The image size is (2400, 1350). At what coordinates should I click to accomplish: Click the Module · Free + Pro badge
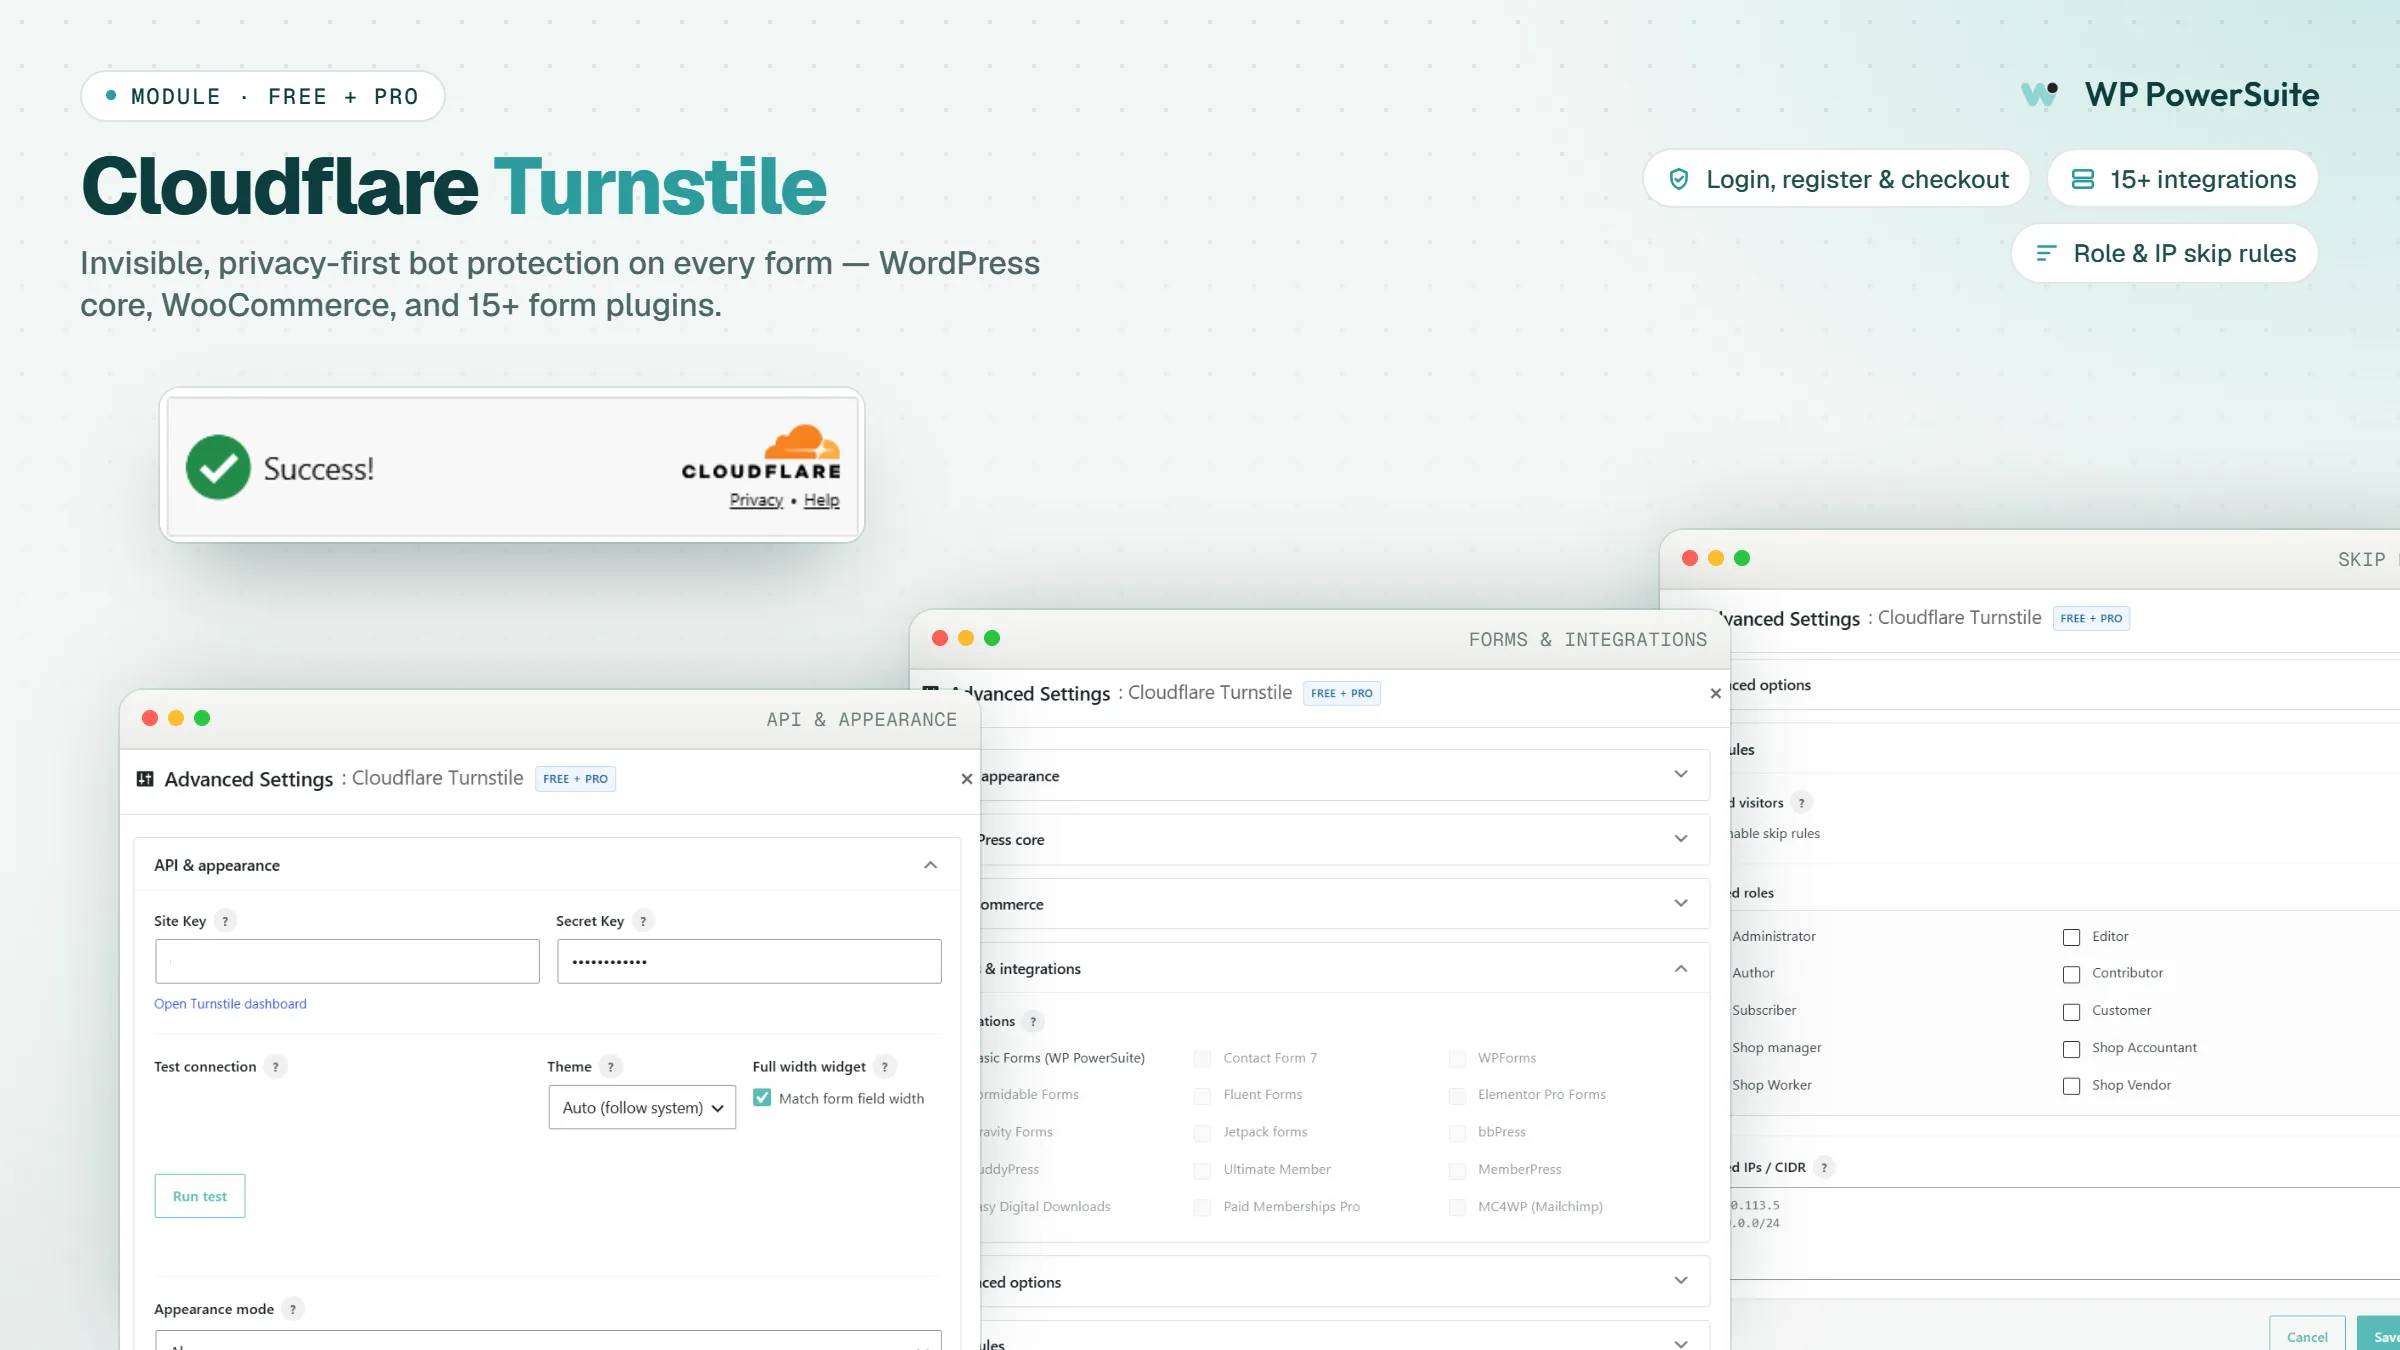pyautogui.click(x=263, y=96)
